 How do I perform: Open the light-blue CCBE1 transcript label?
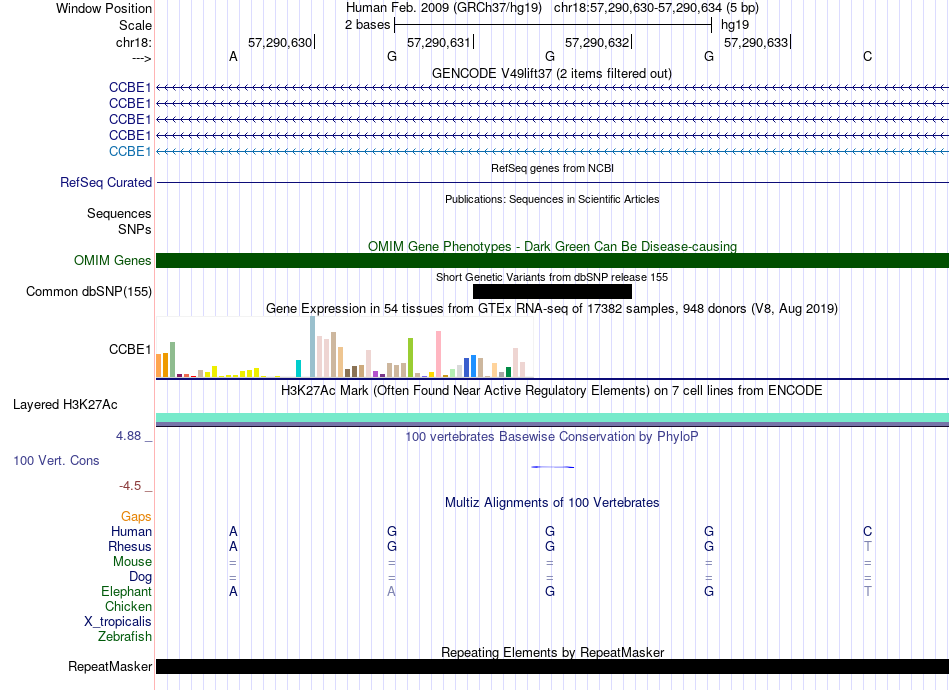point(130,151)
